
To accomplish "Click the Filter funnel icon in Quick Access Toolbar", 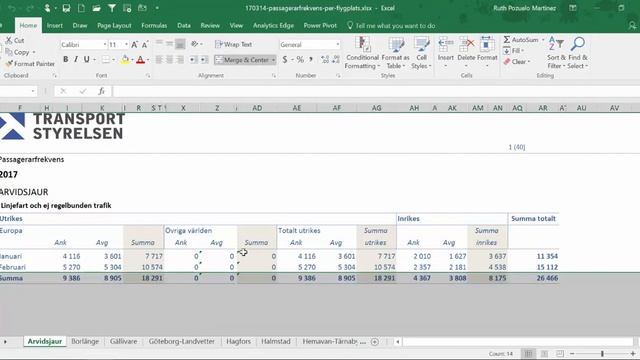I will [111, 8].
